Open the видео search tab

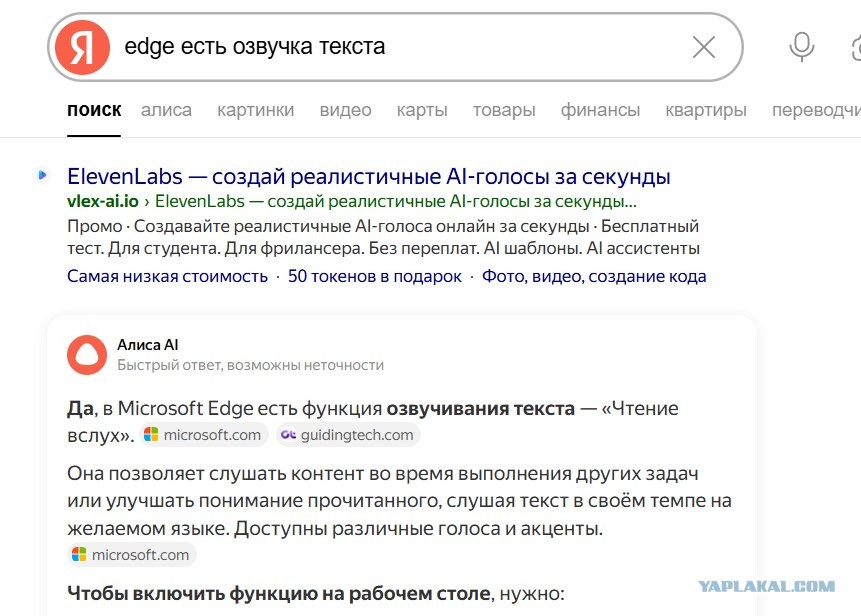point(345,110)
